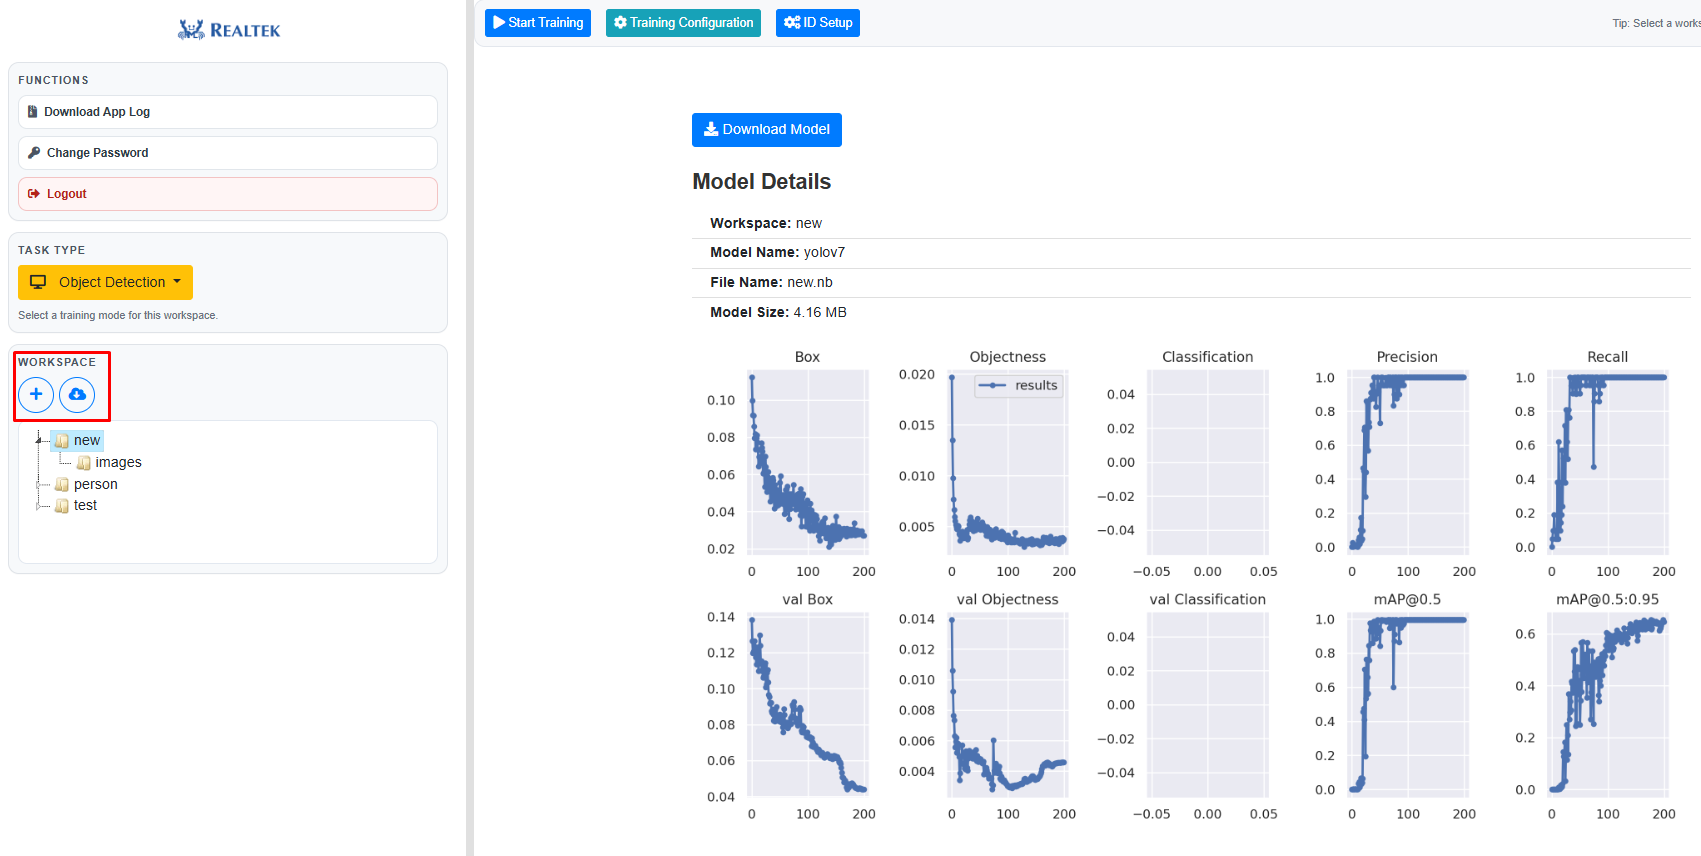Expand the test workspace tree node
This screenshot has width=1701, height=856.
pyautogui.click(x=39, y=506)
